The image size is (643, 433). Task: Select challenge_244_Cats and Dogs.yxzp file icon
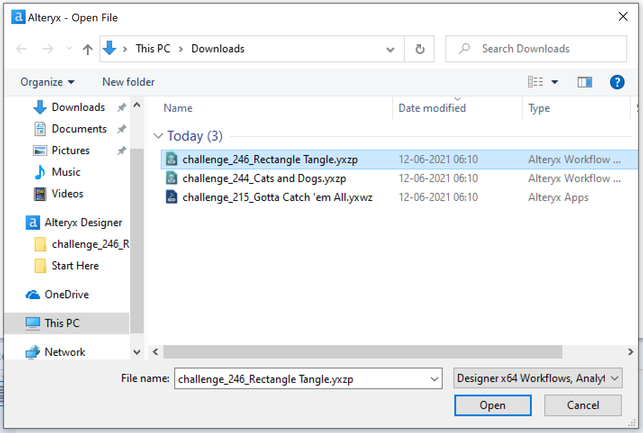point(172,178)
